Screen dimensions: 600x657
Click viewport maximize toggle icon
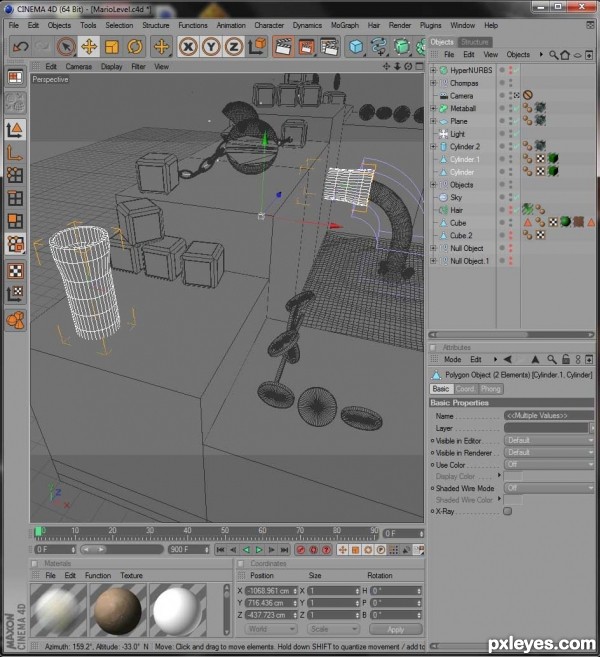tap(419, 66)
